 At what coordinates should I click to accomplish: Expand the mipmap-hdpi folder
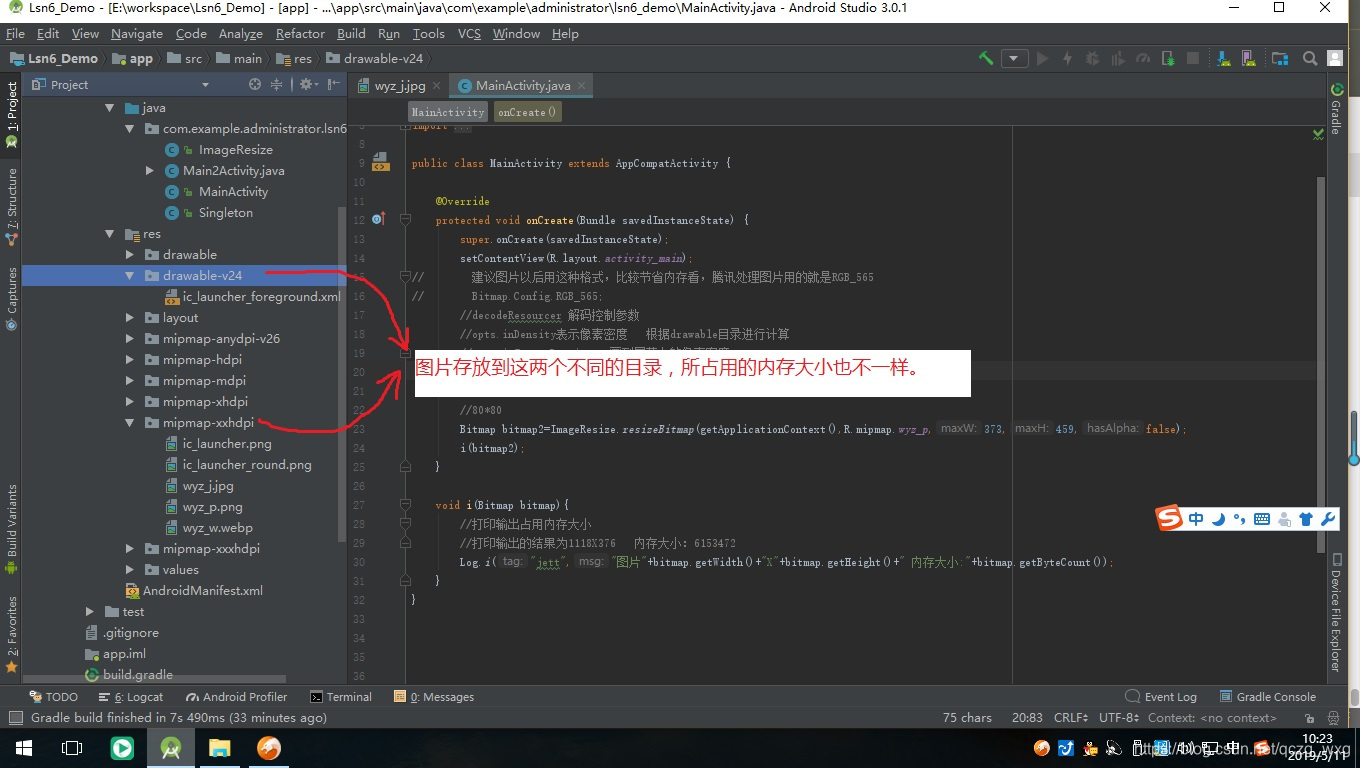pos(130,360)
